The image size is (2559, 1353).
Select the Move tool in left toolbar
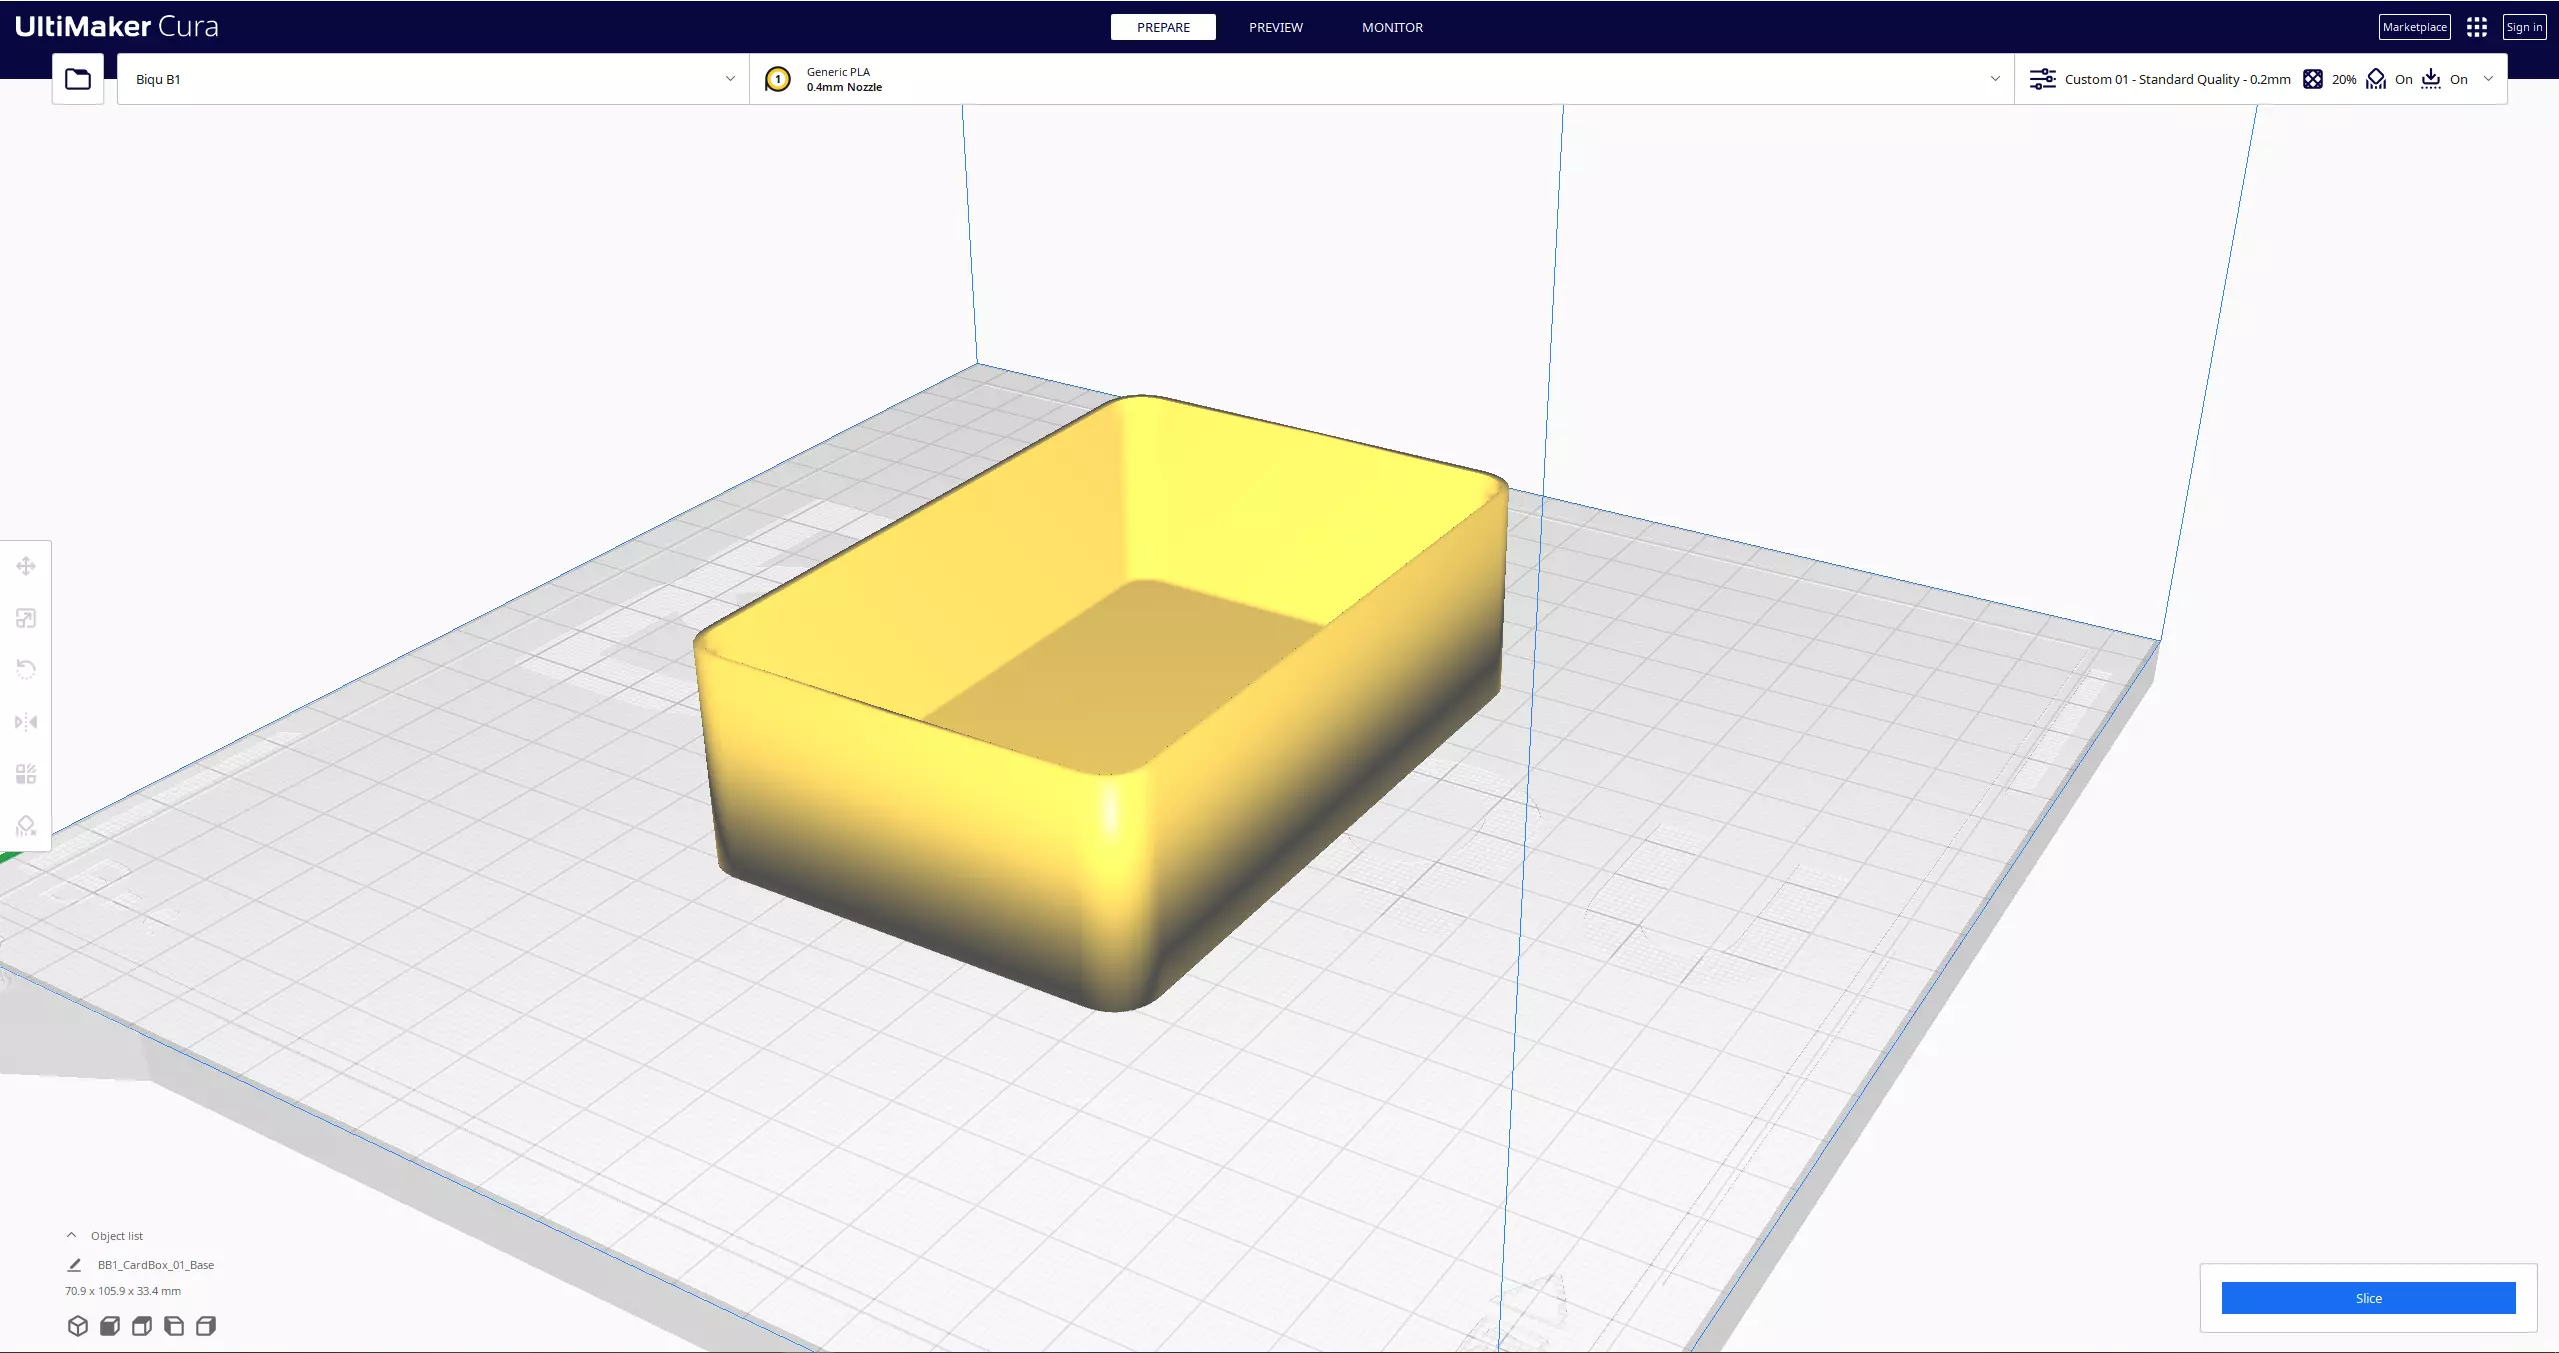pyautogui.click(x=26, y=567)
